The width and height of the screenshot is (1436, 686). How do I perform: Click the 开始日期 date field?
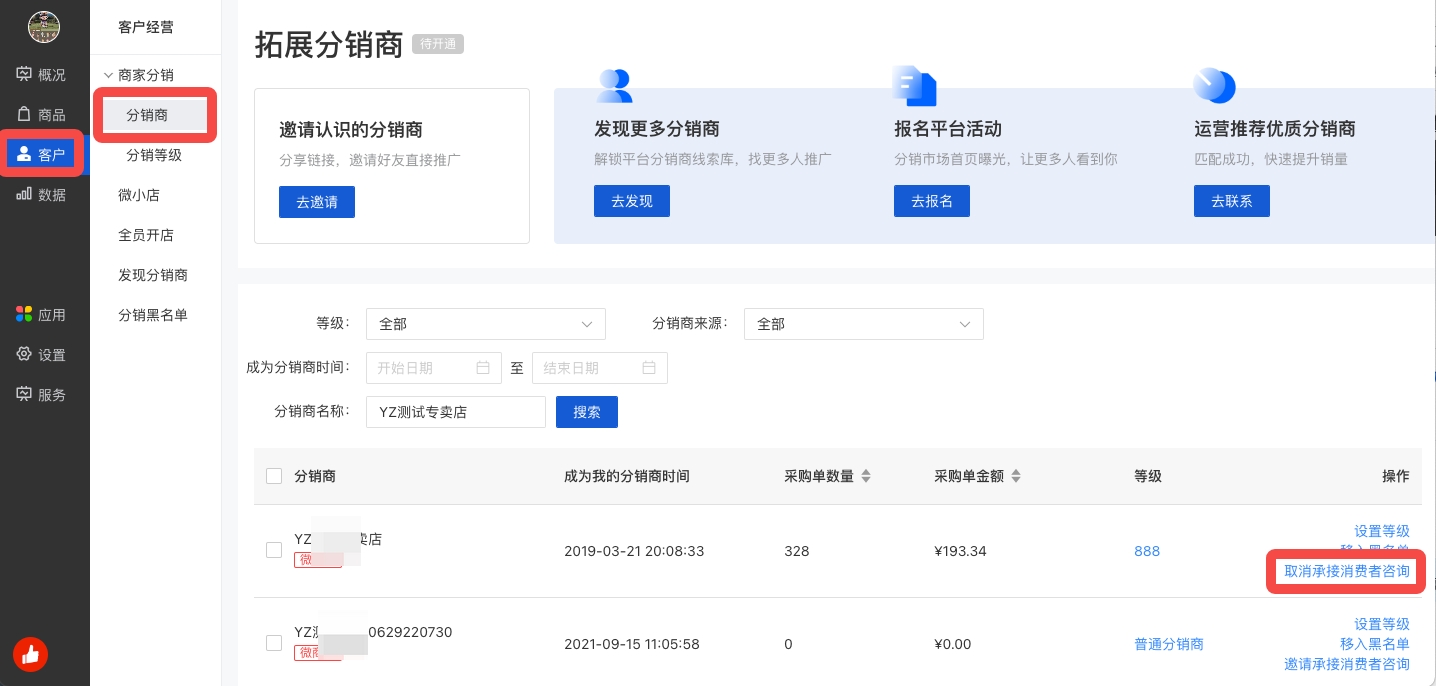tap(434, 368)
